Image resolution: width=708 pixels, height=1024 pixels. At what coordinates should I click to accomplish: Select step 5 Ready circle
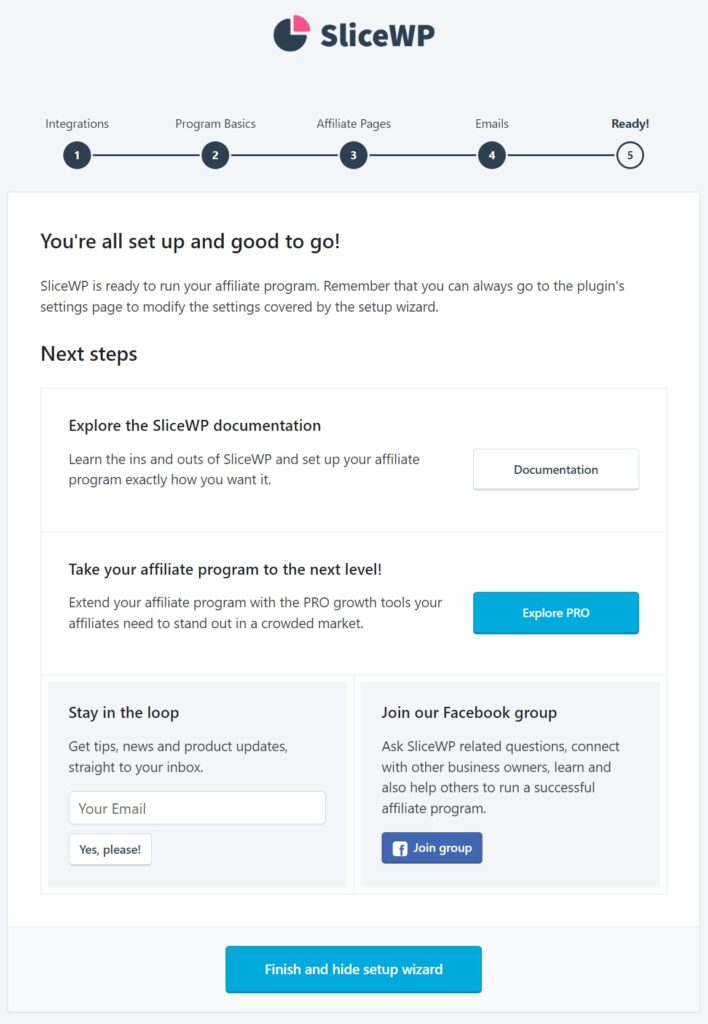point(630,155)
